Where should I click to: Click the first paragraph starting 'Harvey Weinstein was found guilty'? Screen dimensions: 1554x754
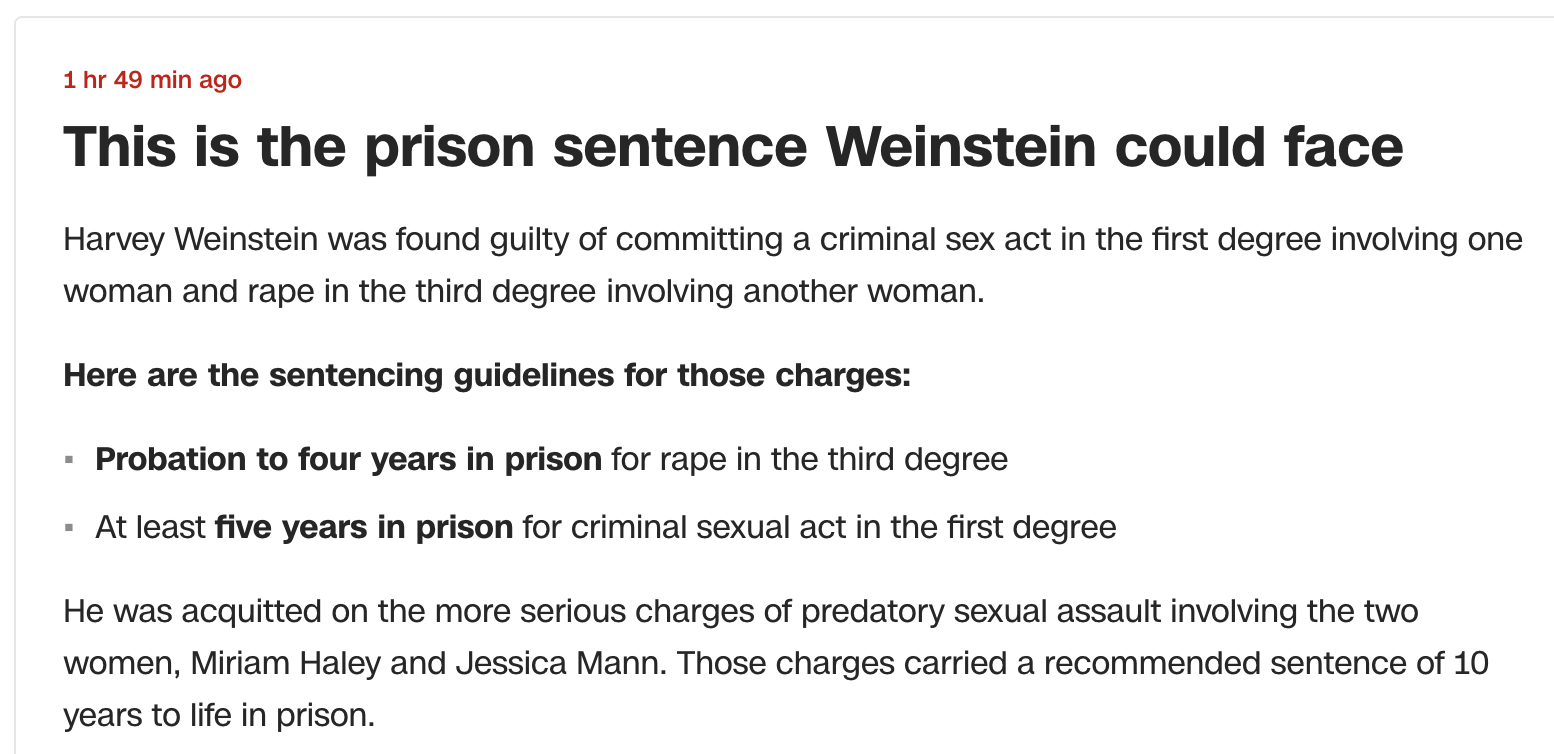[x=793, y=266]
